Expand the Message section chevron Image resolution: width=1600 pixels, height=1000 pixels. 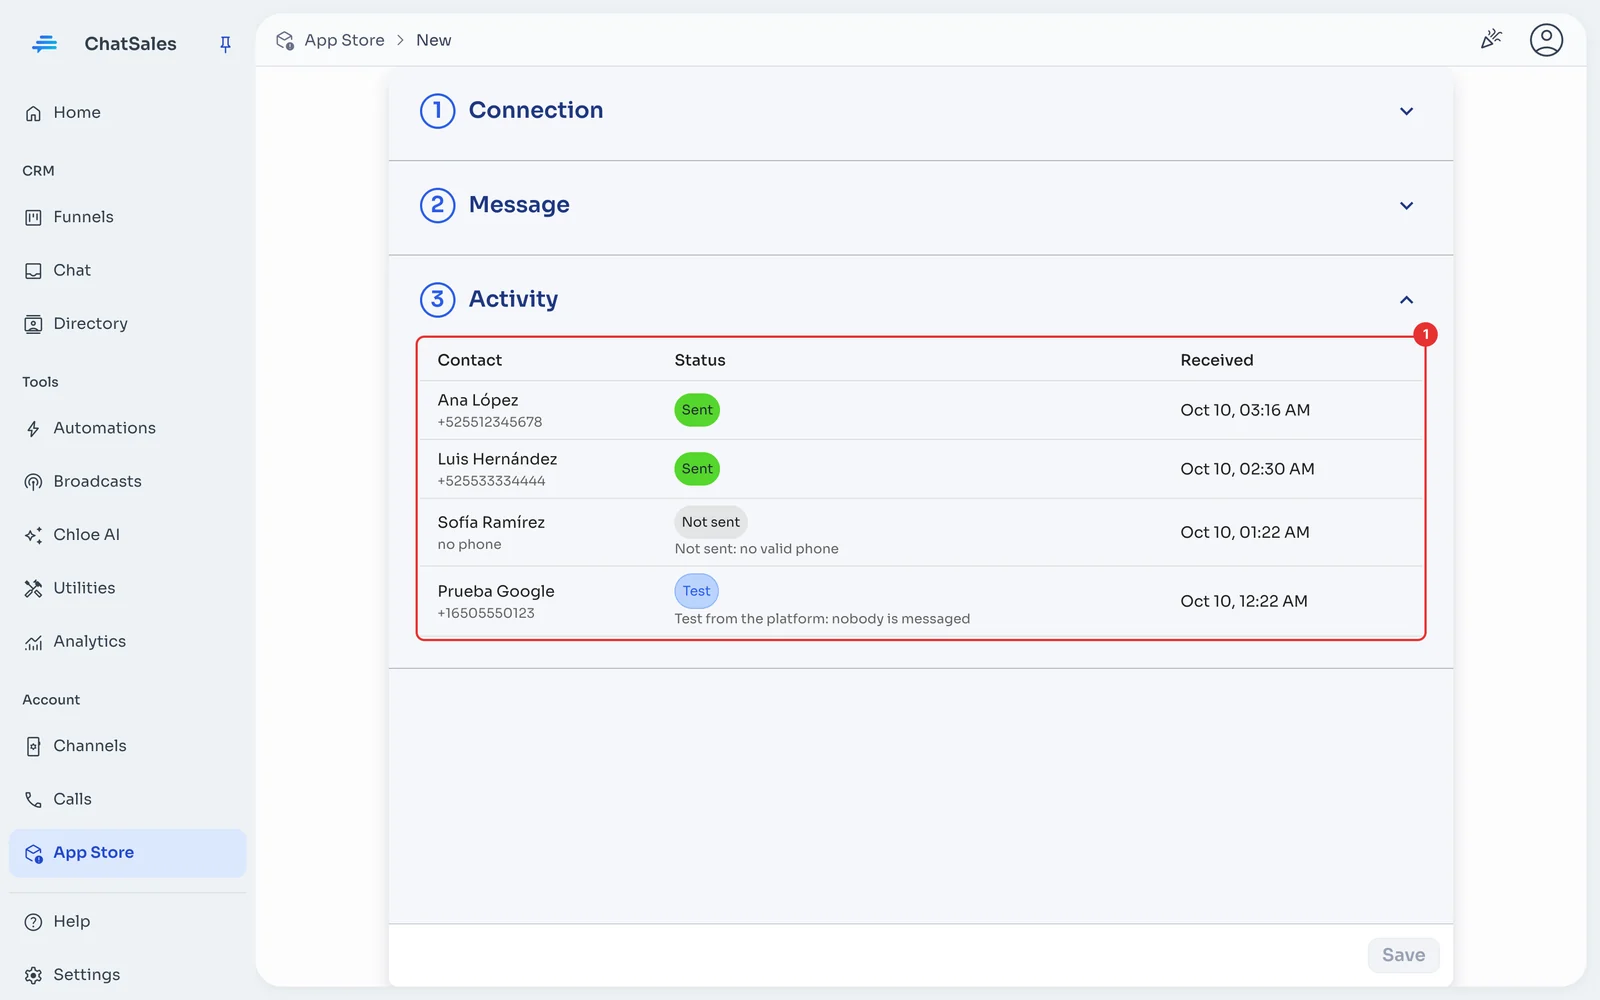tap(1406, 206)
